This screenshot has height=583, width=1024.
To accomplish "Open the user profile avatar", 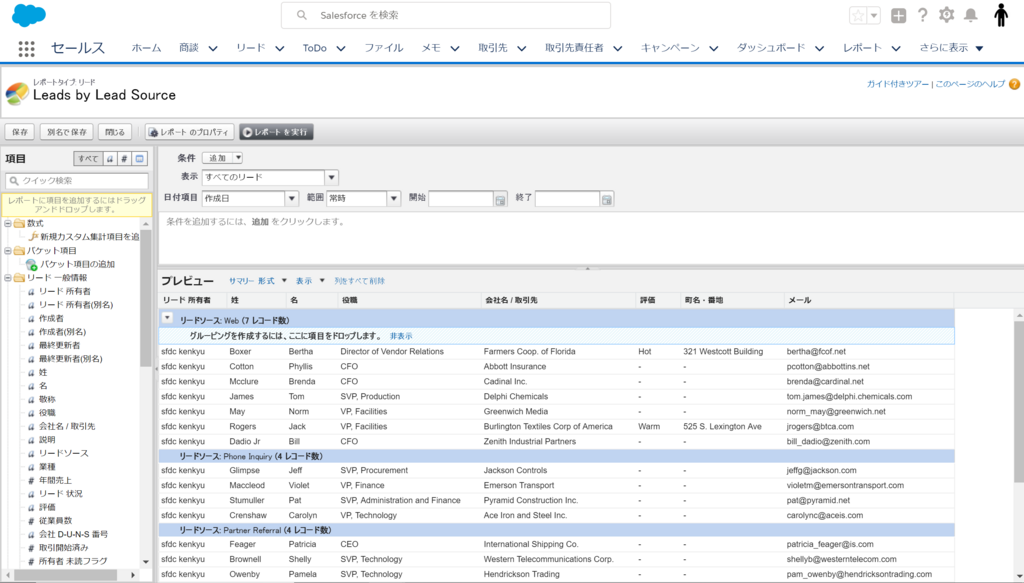I will 1000,15.
